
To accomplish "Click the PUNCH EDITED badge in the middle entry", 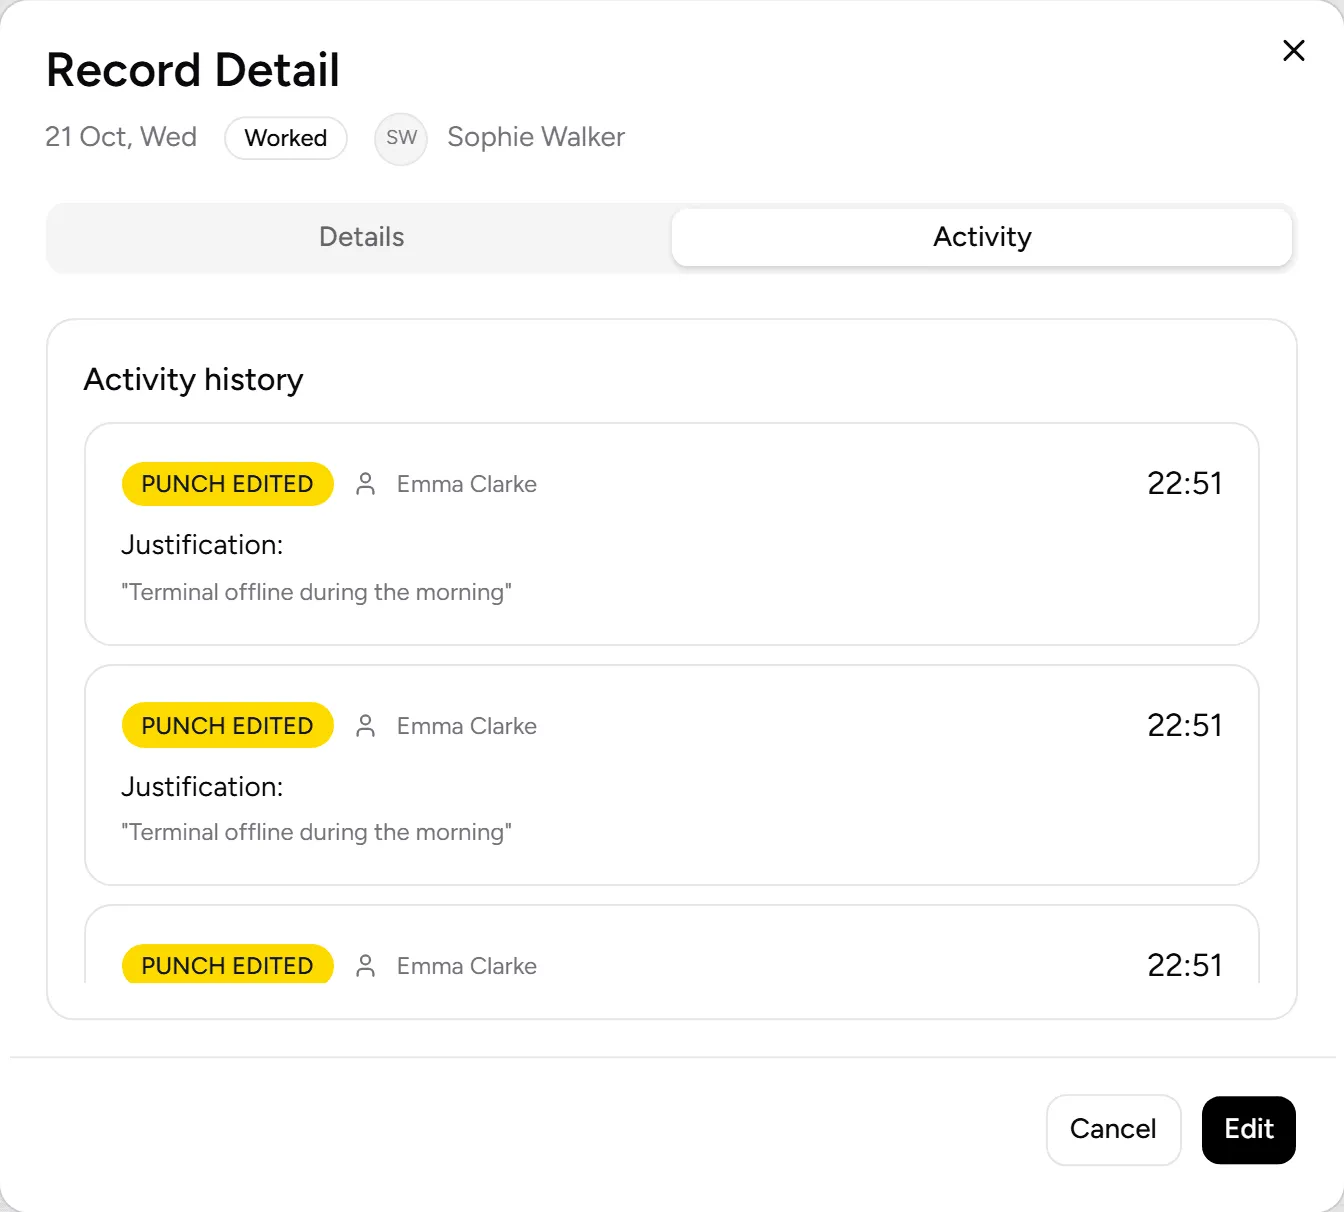I will 227,726.
